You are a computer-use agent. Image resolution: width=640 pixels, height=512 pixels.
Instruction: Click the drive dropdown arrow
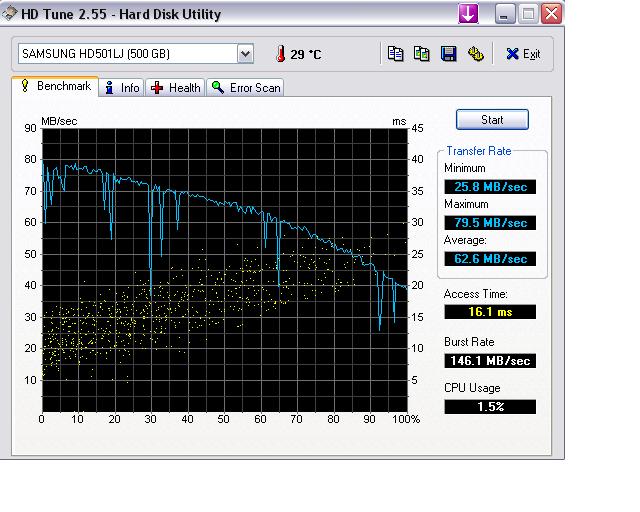click(x=245, y=54)
